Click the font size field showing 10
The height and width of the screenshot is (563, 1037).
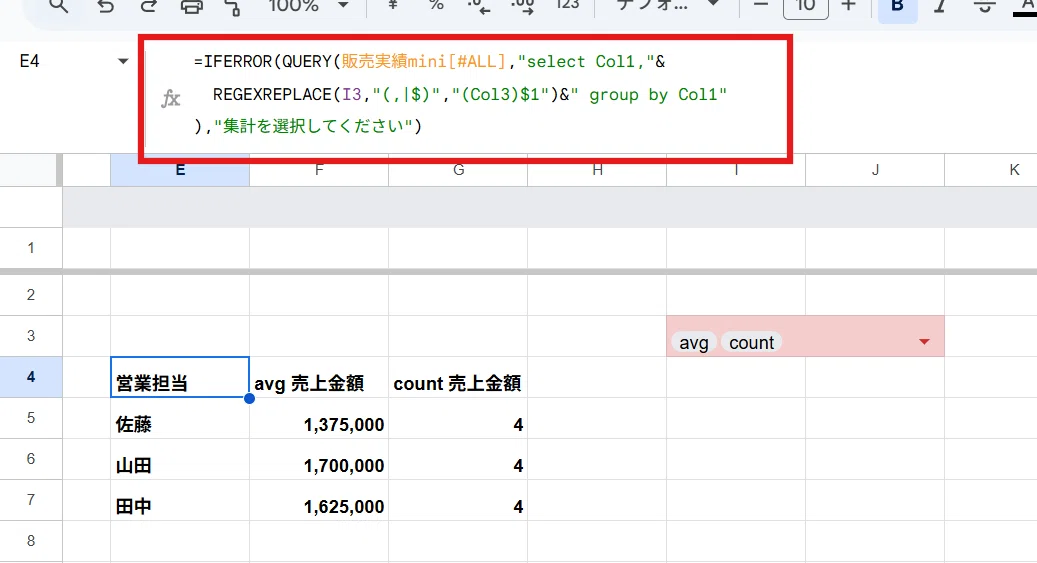click(x=806, y=8)
